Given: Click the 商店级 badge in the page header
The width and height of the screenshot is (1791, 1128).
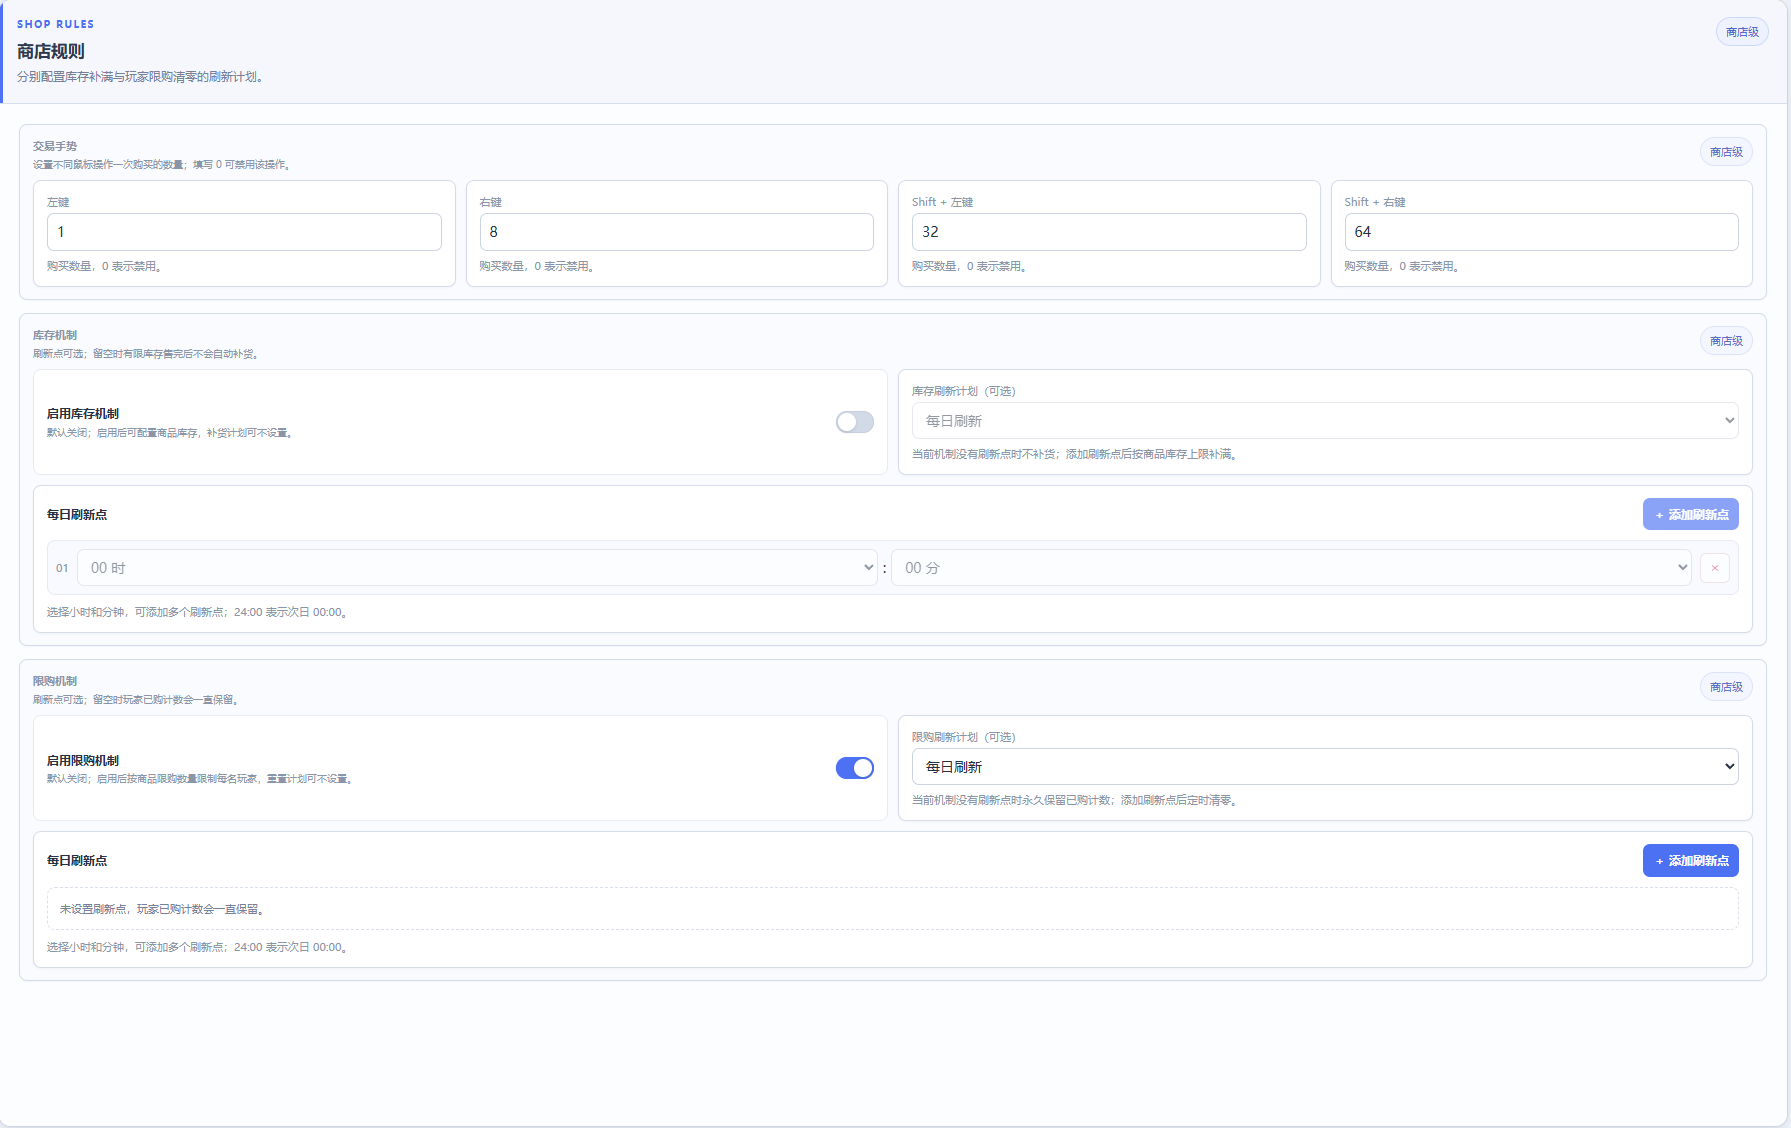Looking at the screenshot, I should [x=1742, y=32].
